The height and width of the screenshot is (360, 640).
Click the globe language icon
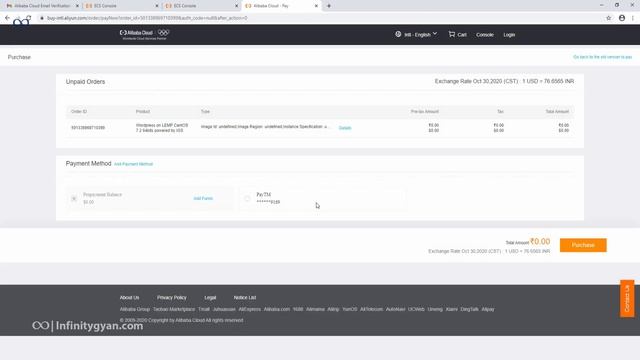(x=398, y=34)
